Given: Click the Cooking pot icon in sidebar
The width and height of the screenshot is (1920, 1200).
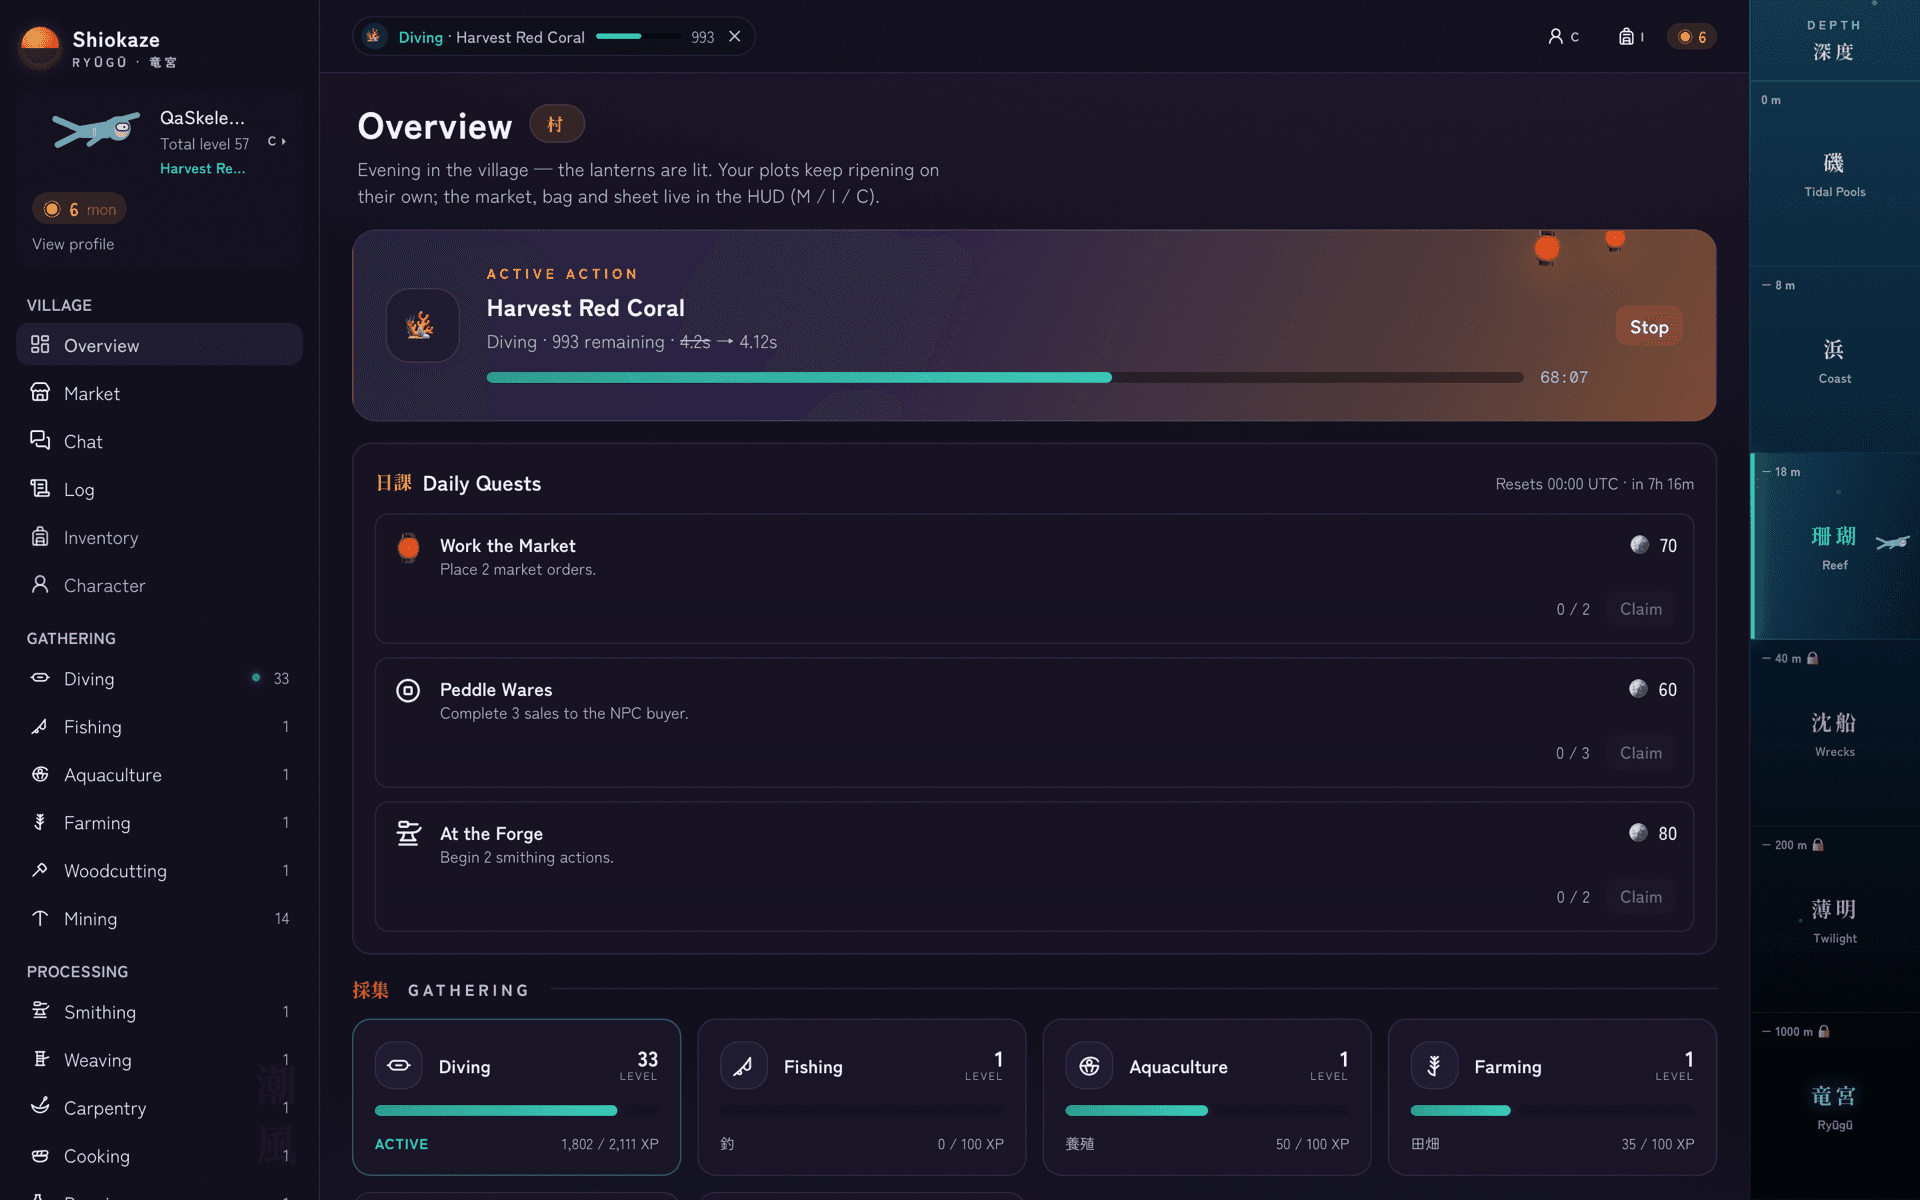Looking at the screenshot, I should pos(40,1155).
